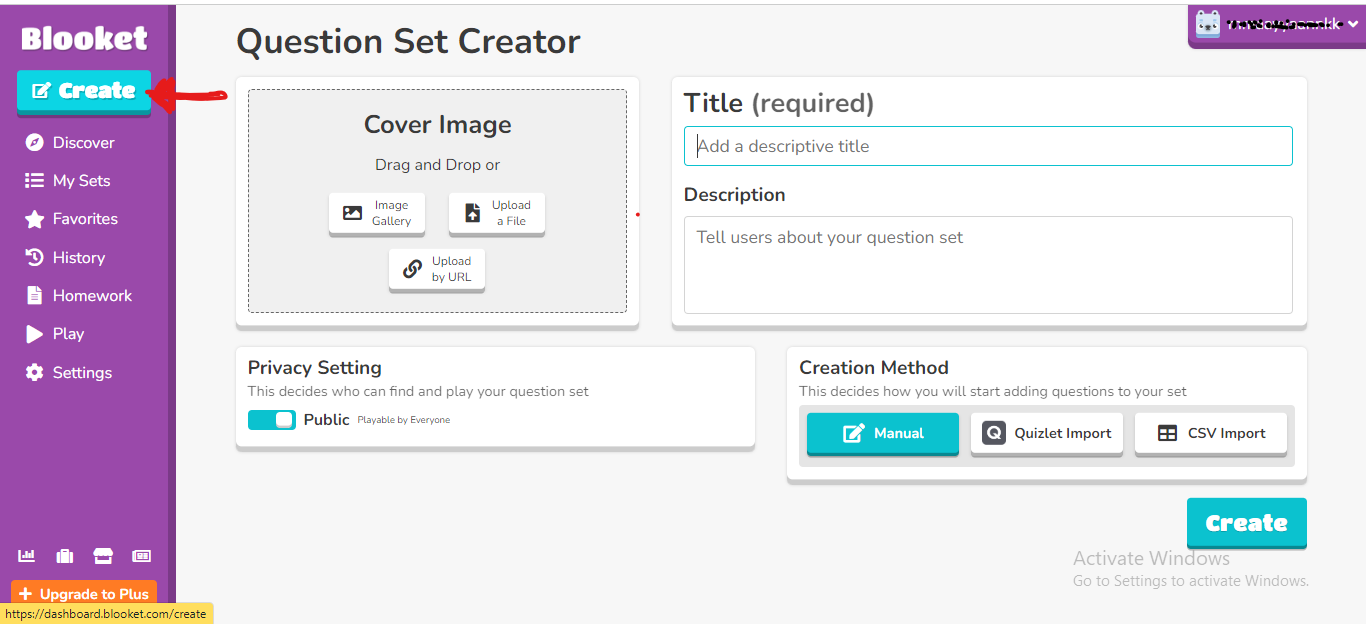
Task: Open History from the sidebar
Action: 65,258
